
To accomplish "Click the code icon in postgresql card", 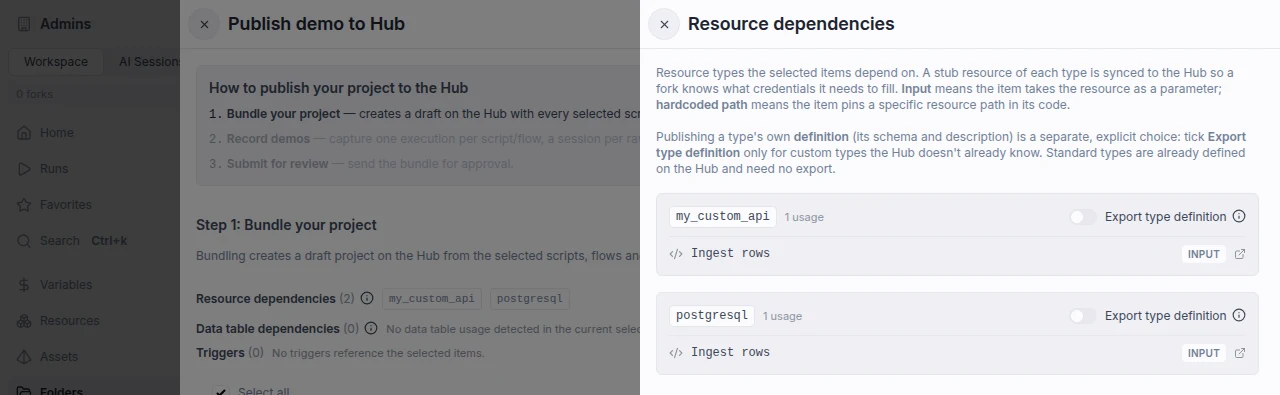I will [x=676, y=353].
